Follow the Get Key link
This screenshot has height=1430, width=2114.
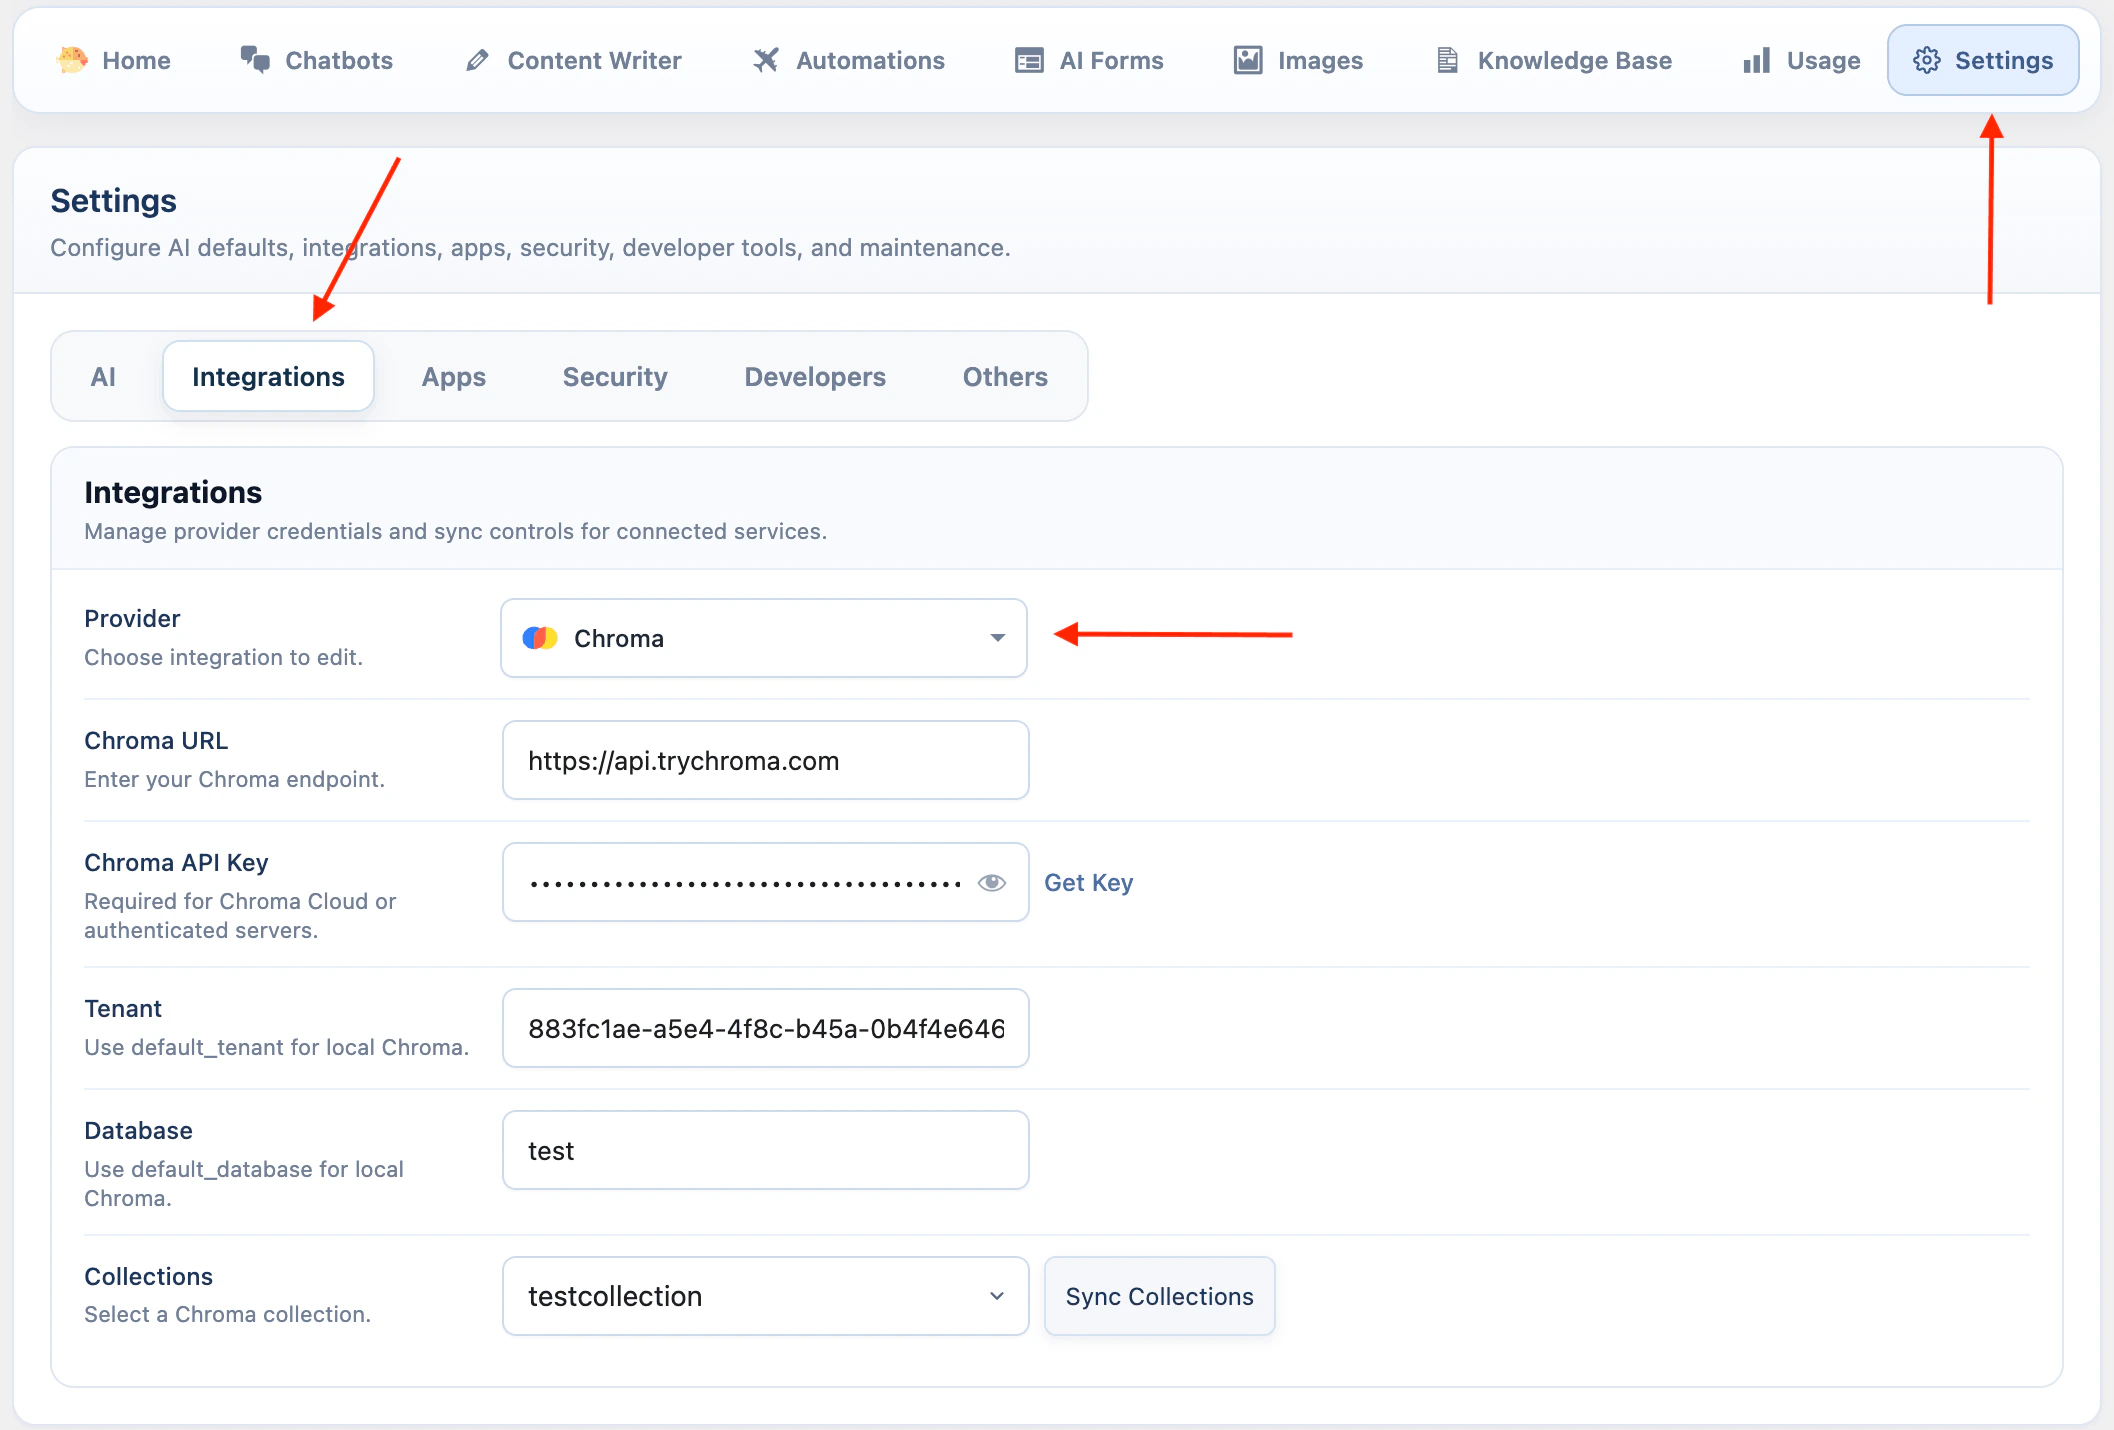click(1089, 882)
